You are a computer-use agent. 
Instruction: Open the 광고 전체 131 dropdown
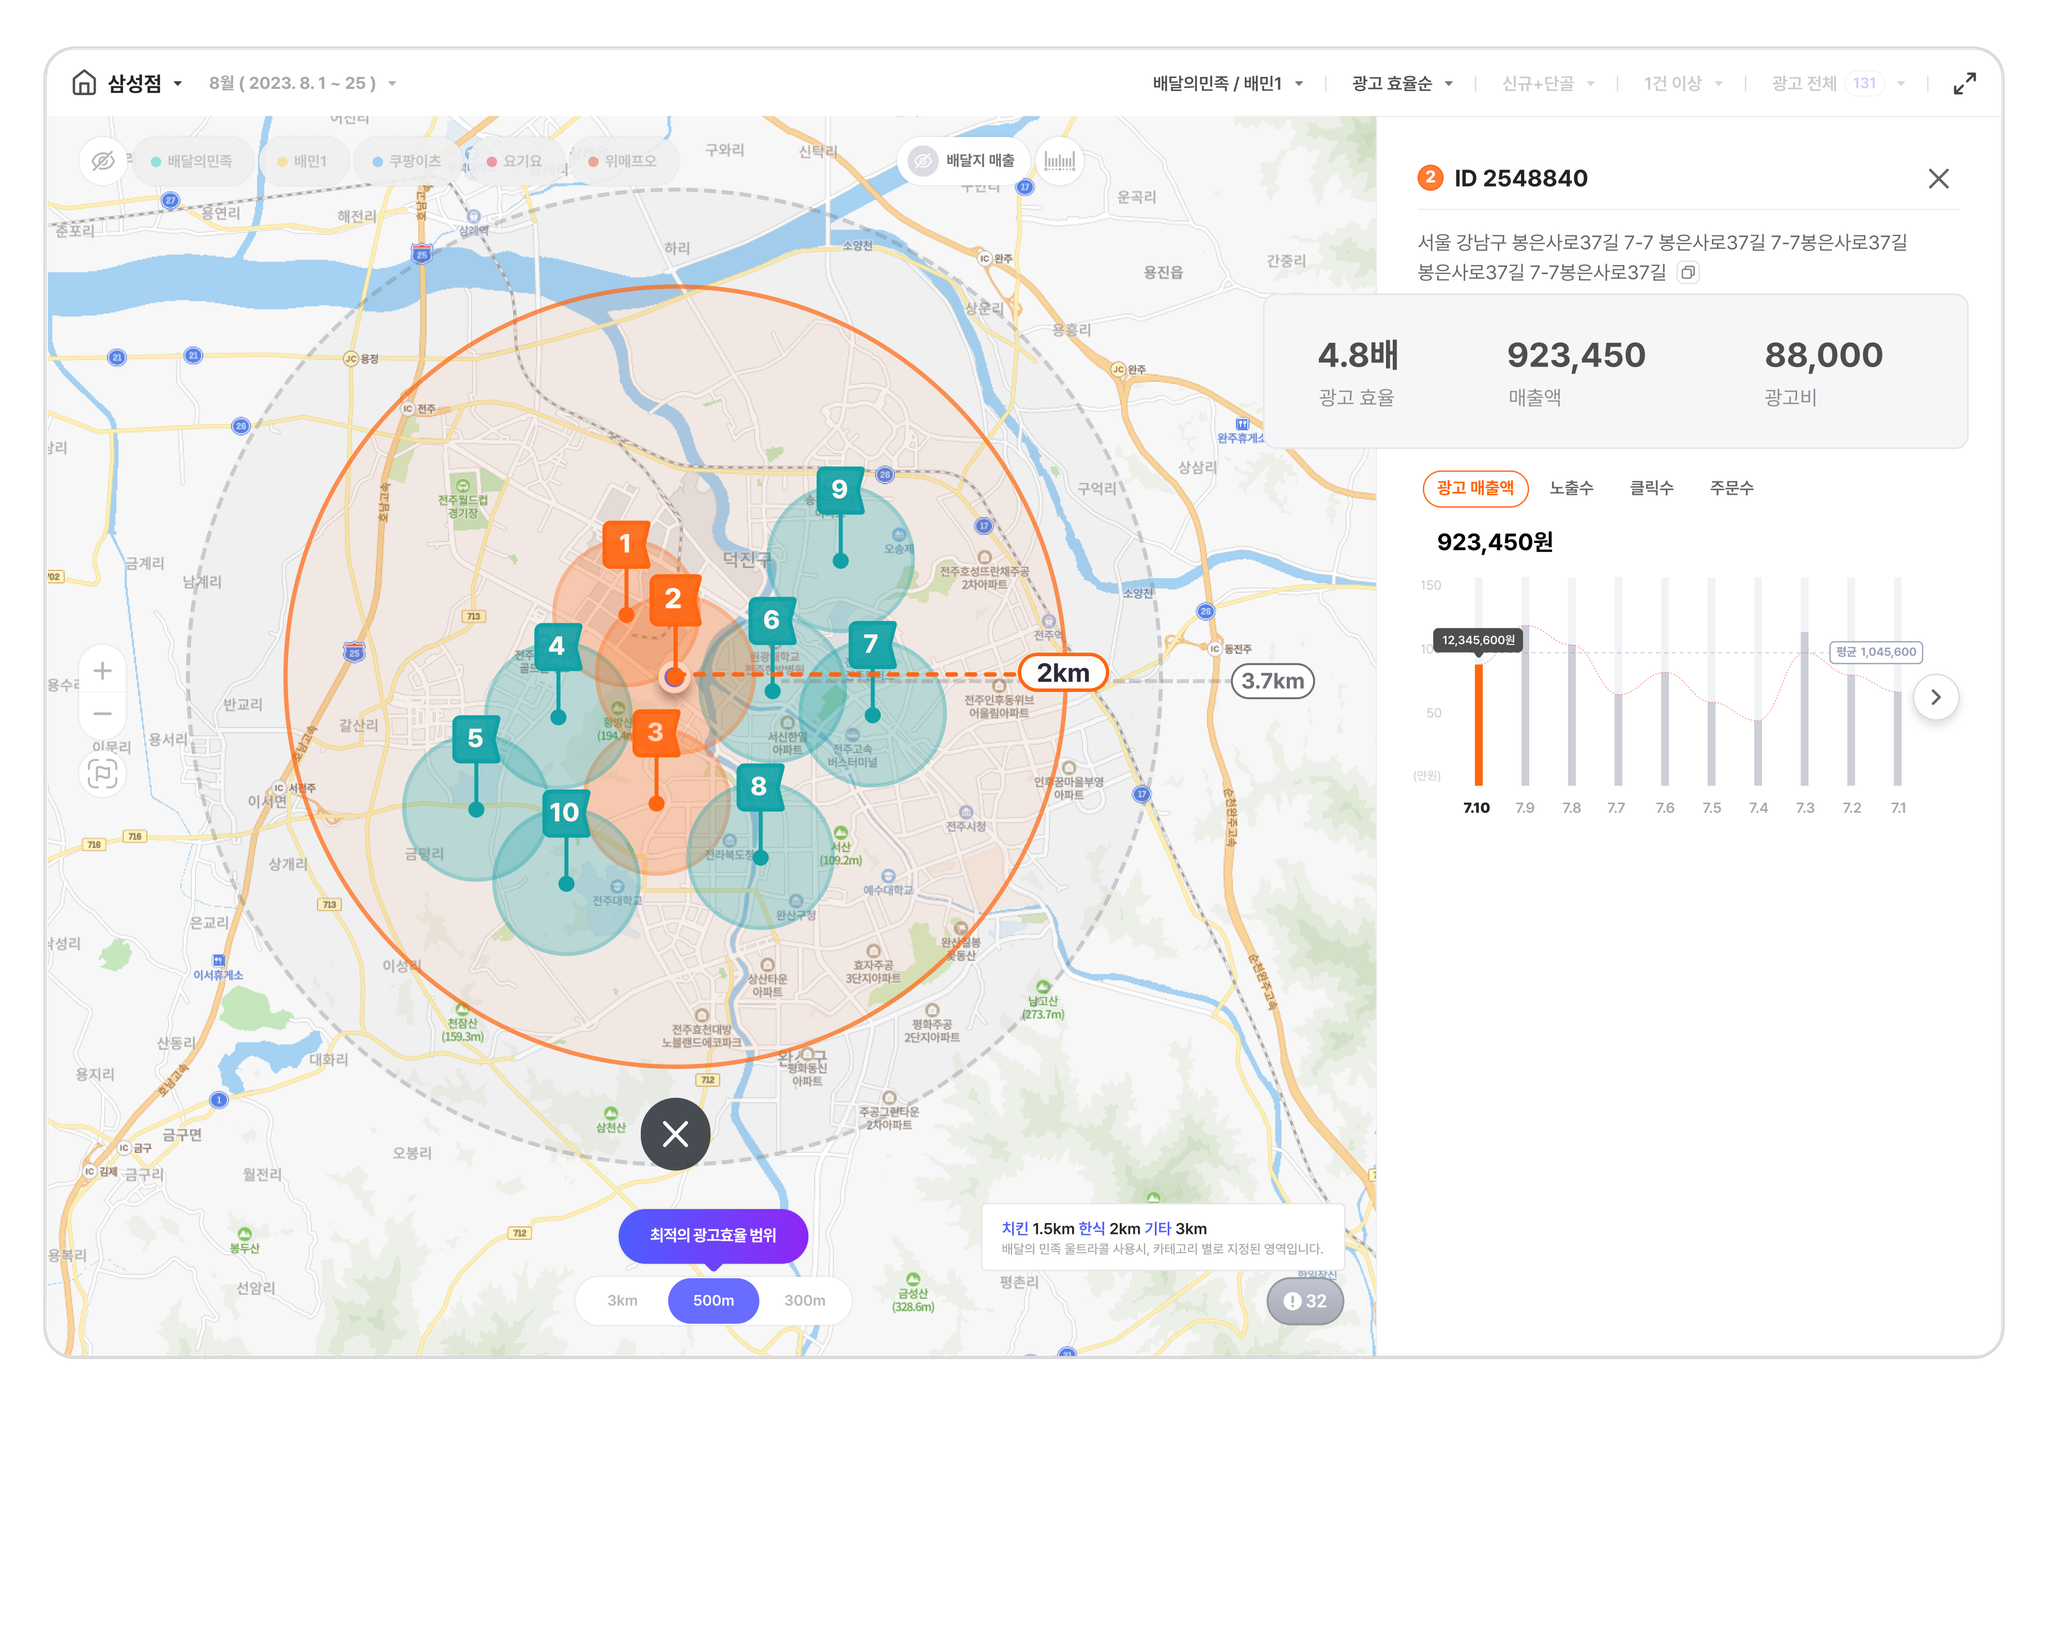pos(1838,84)
